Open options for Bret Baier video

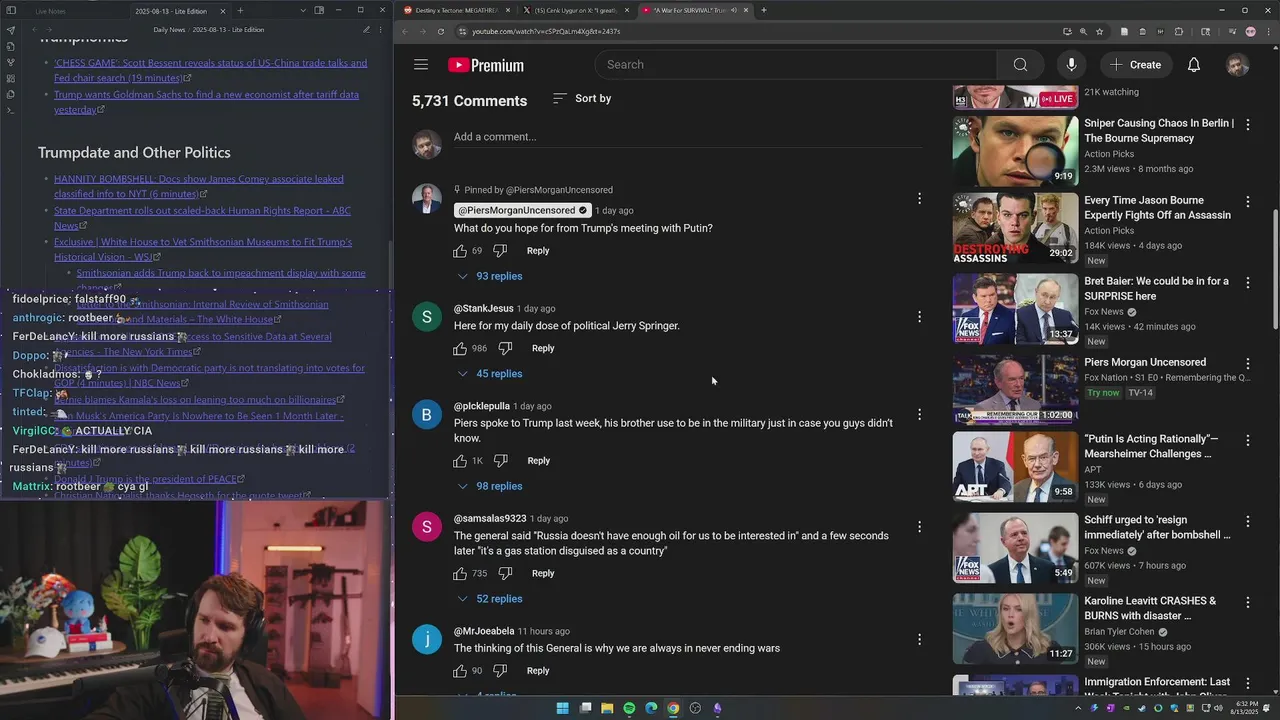(x=1247, y=283)
